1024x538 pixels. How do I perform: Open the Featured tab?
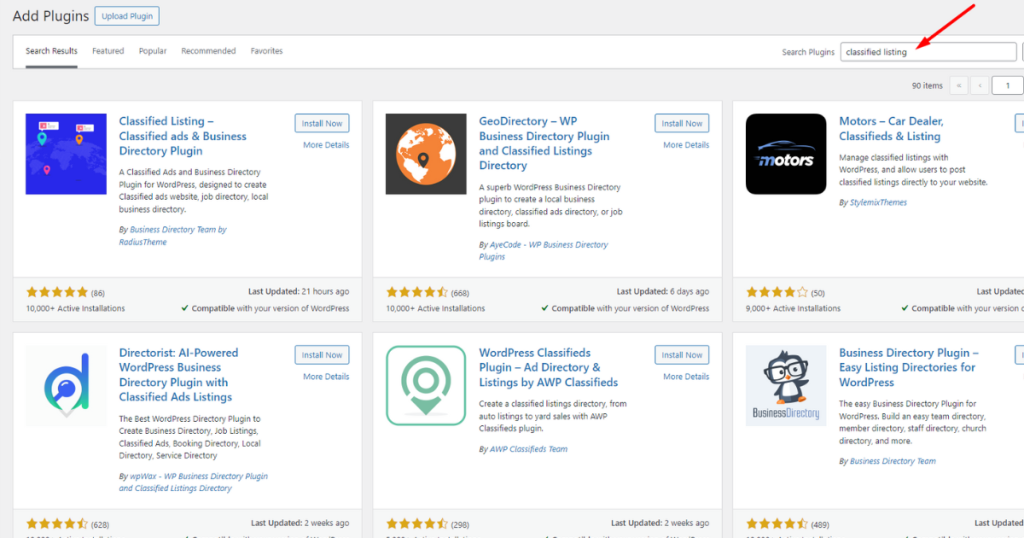click(x=108, y=51)
